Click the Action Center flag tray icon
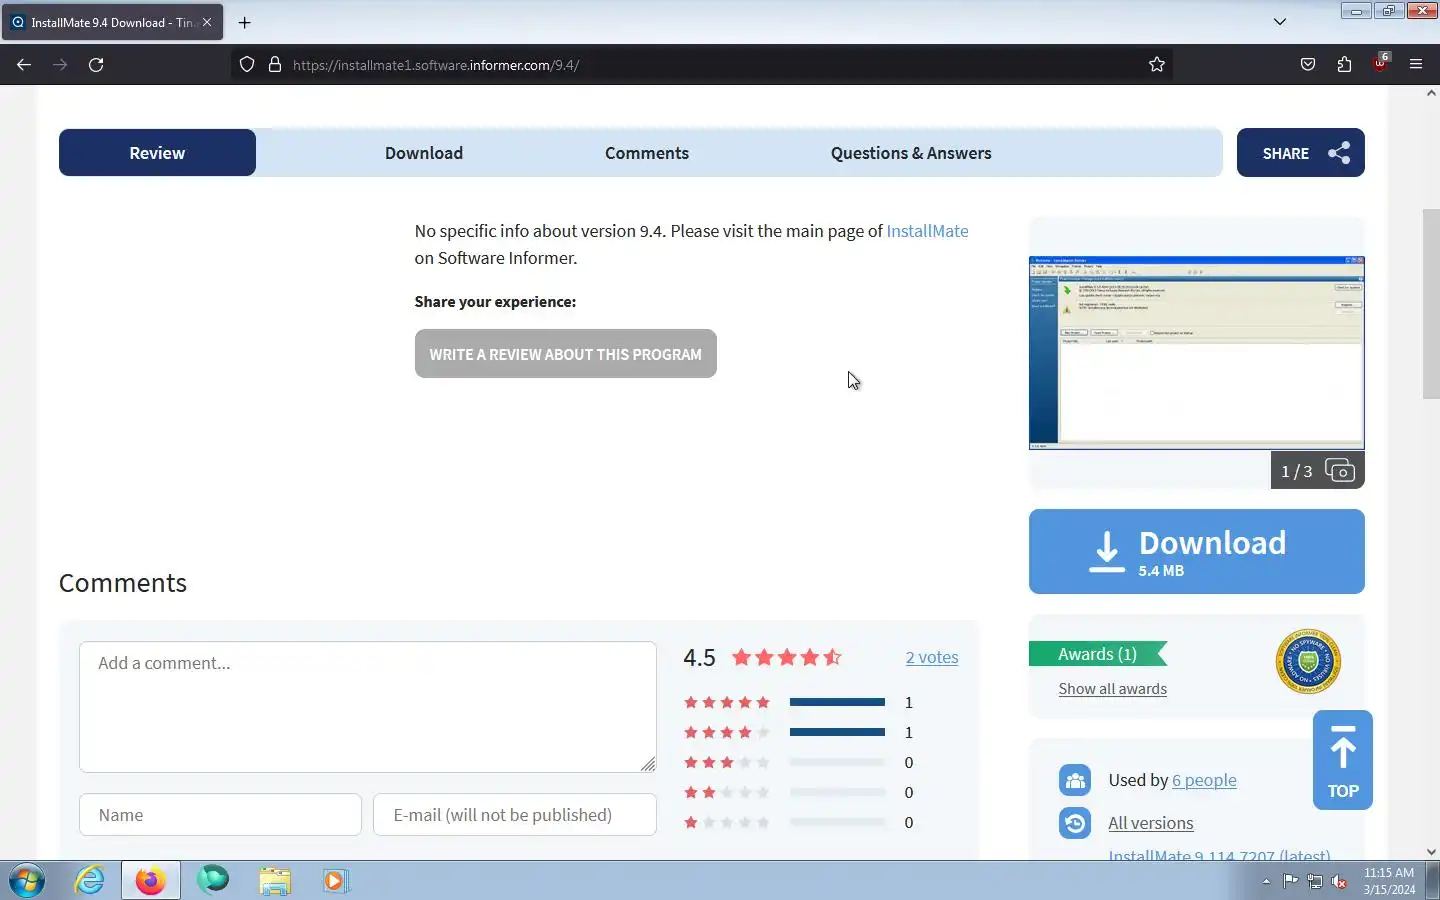Image resolution: width=1440 pixels, height=900 pixels. (1290, 881)
